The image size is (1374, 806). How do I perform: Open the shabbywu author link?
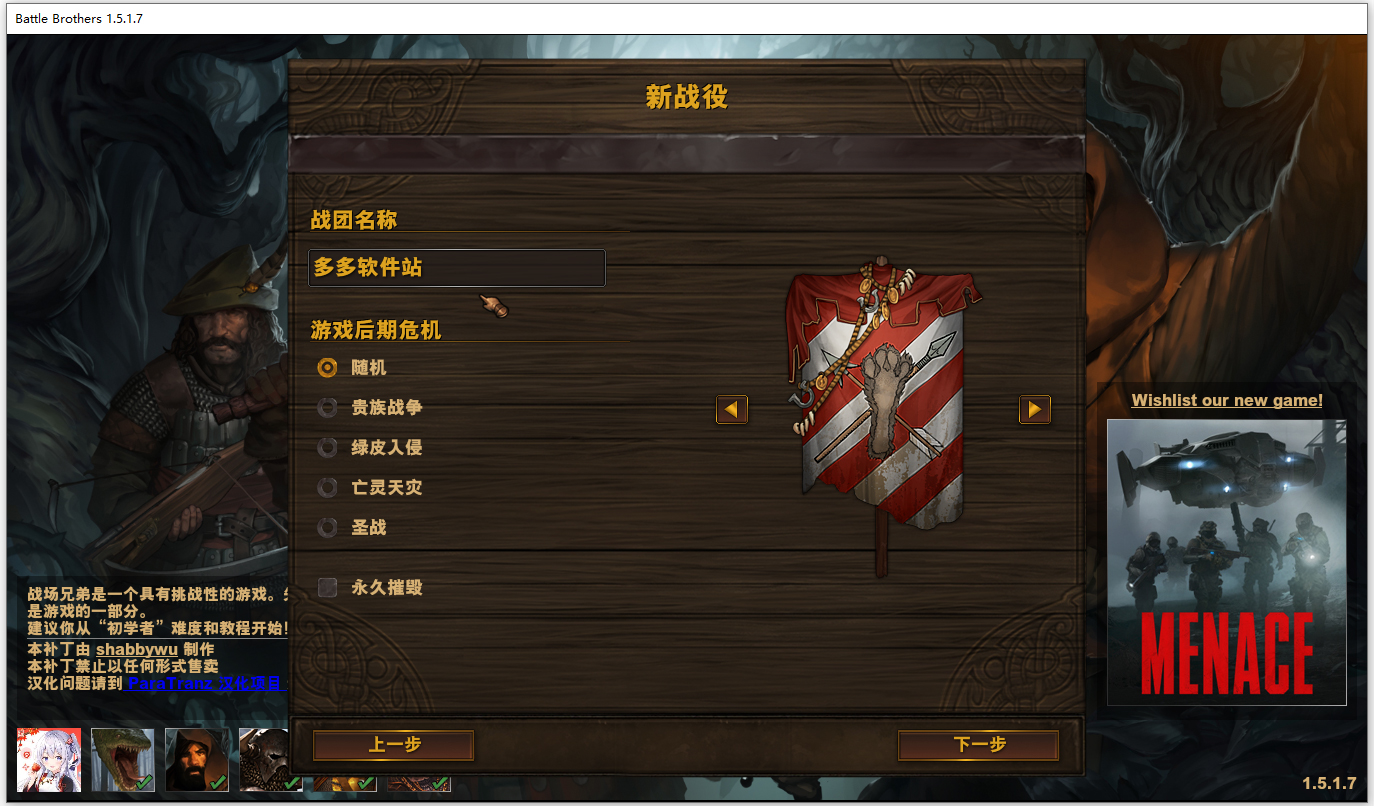(137, 649)
